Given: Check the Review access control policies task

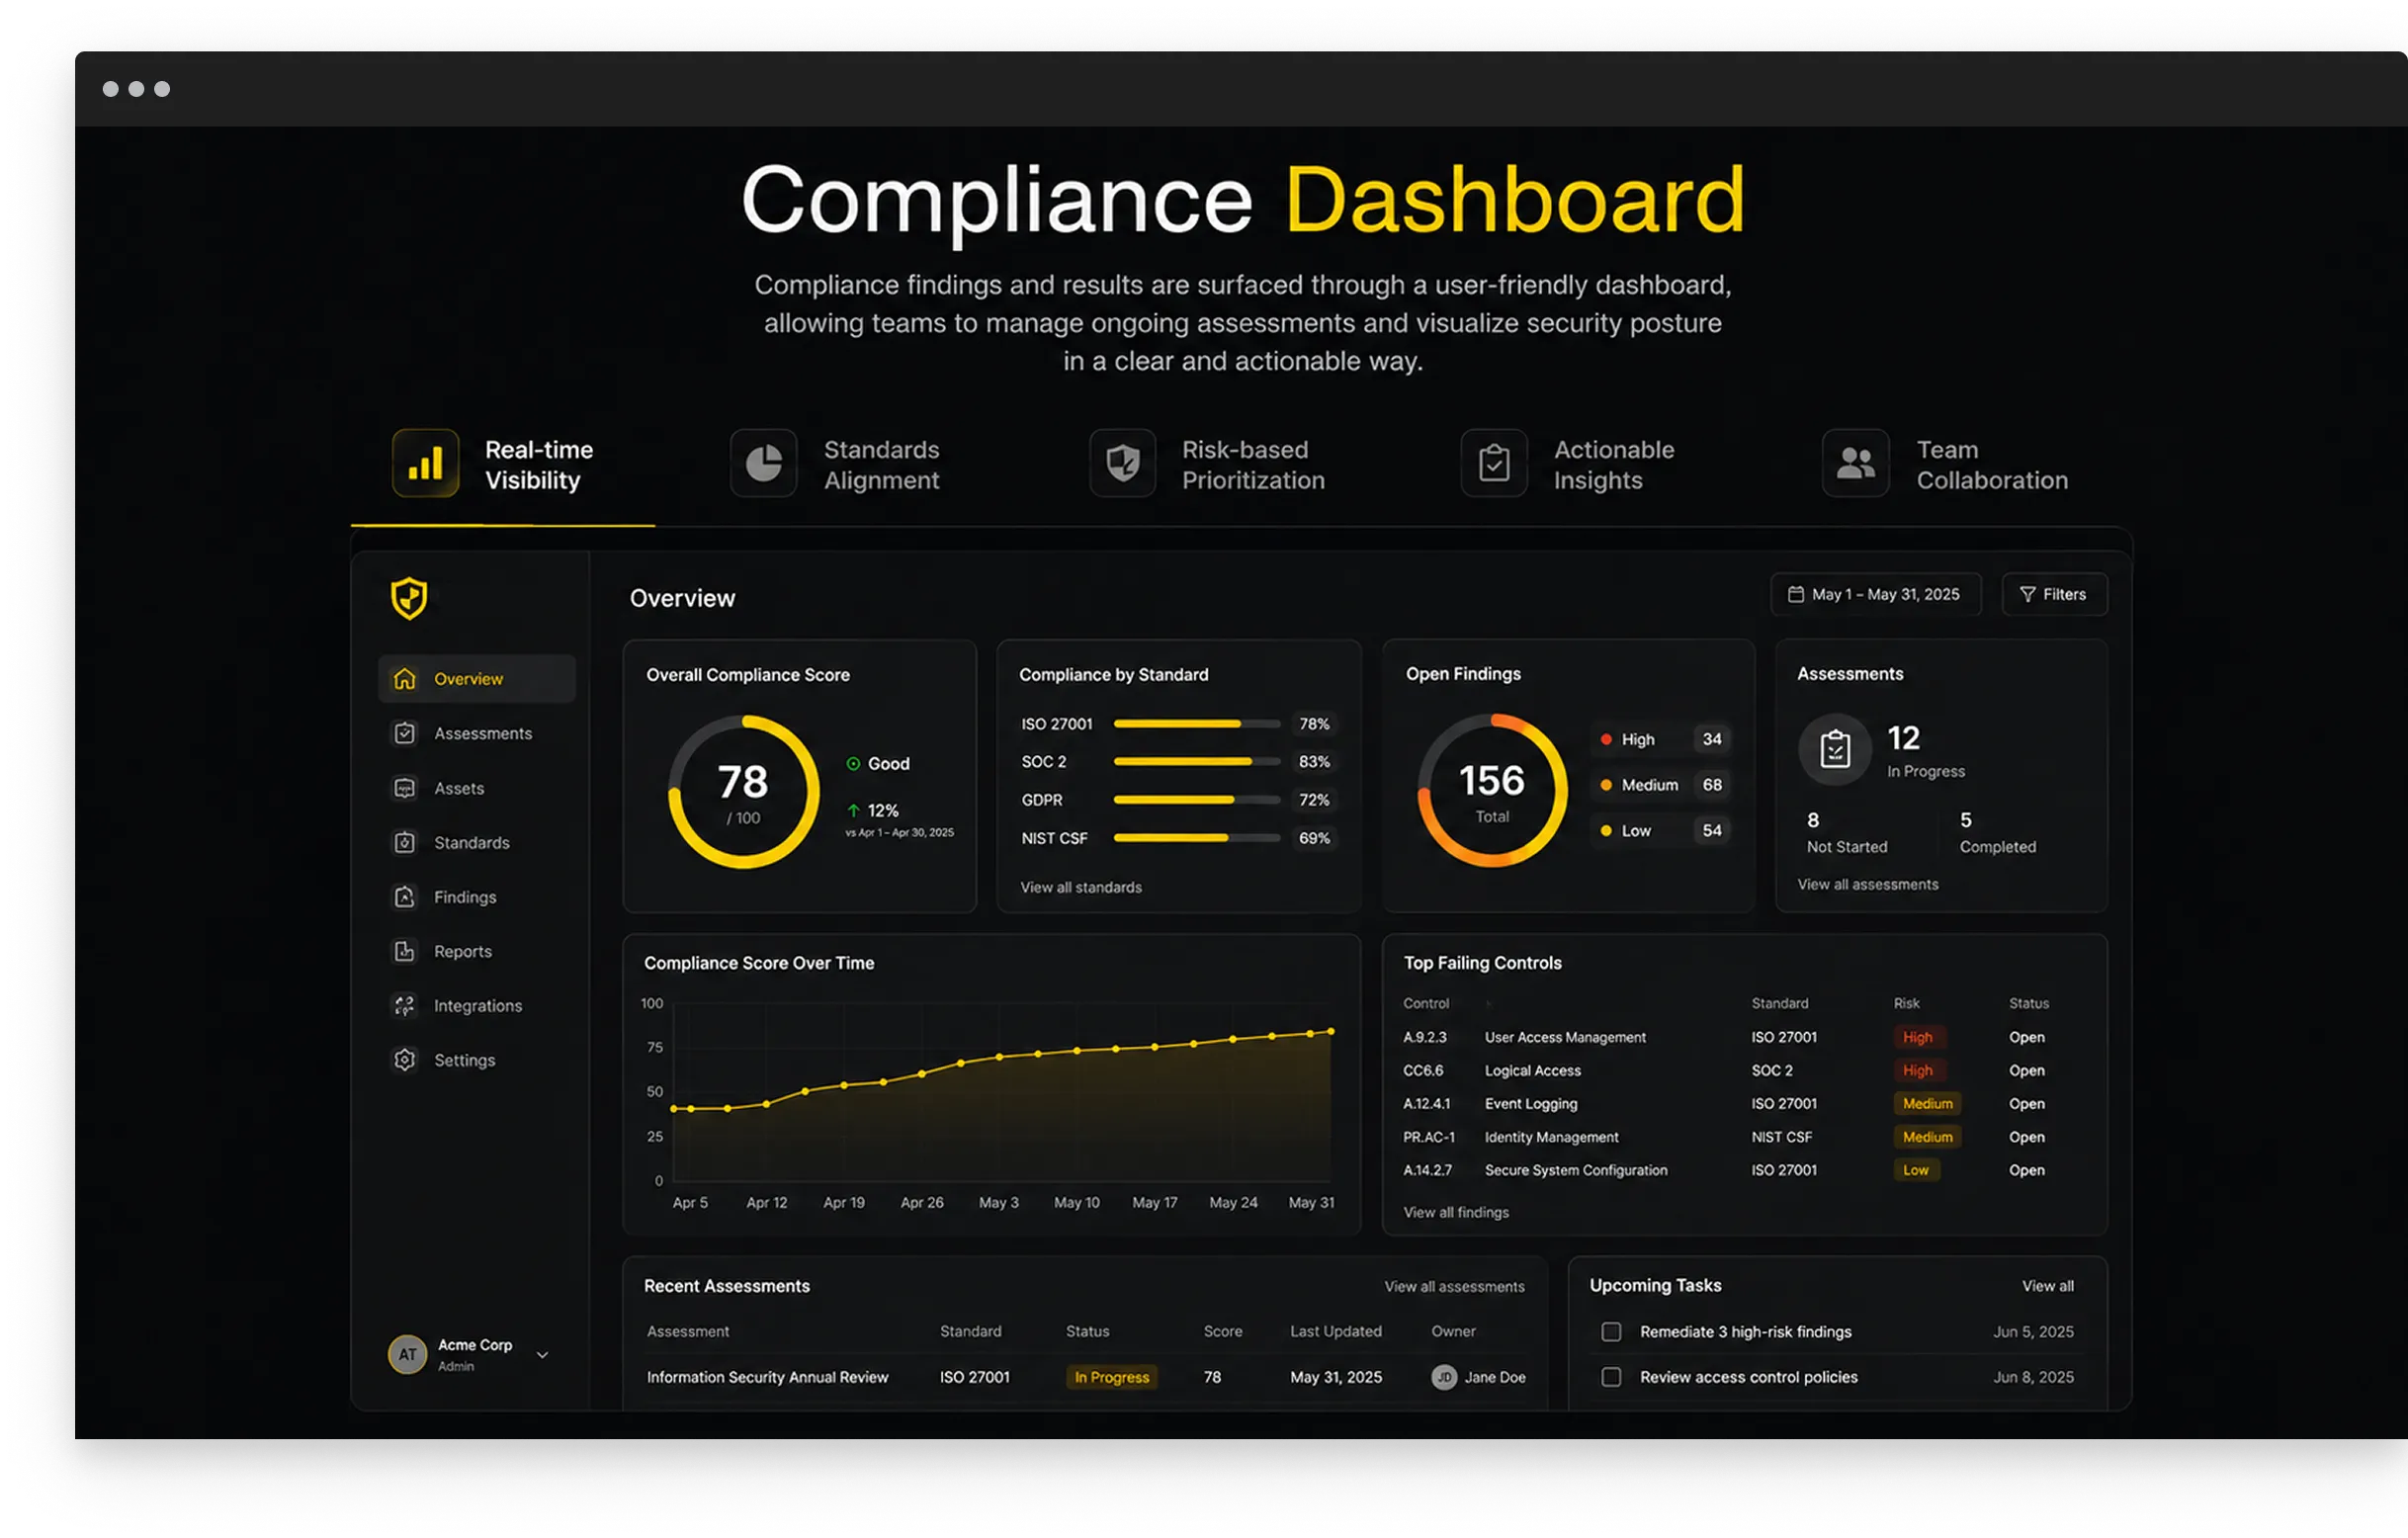Looking at the screenshot, I should pyautogui.click(x=1611, y=1378).
